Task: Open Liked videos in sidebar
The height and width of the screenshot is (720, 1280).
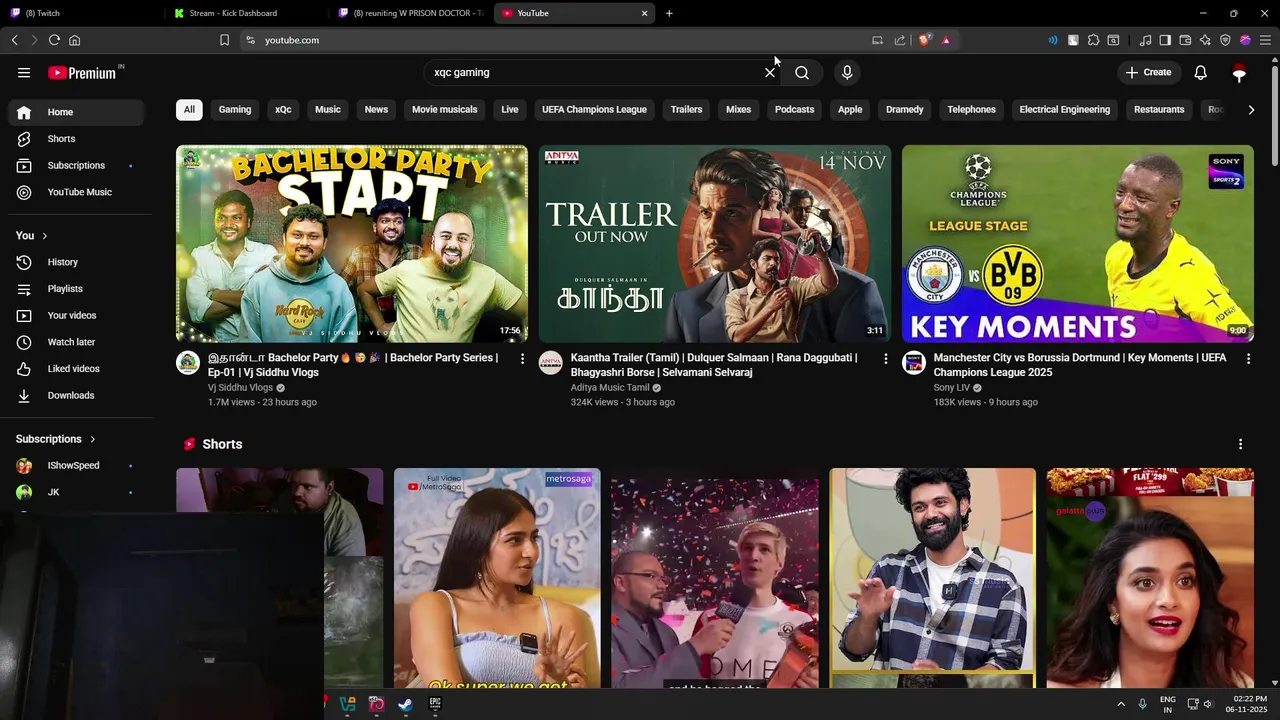Action: (76, 369)
